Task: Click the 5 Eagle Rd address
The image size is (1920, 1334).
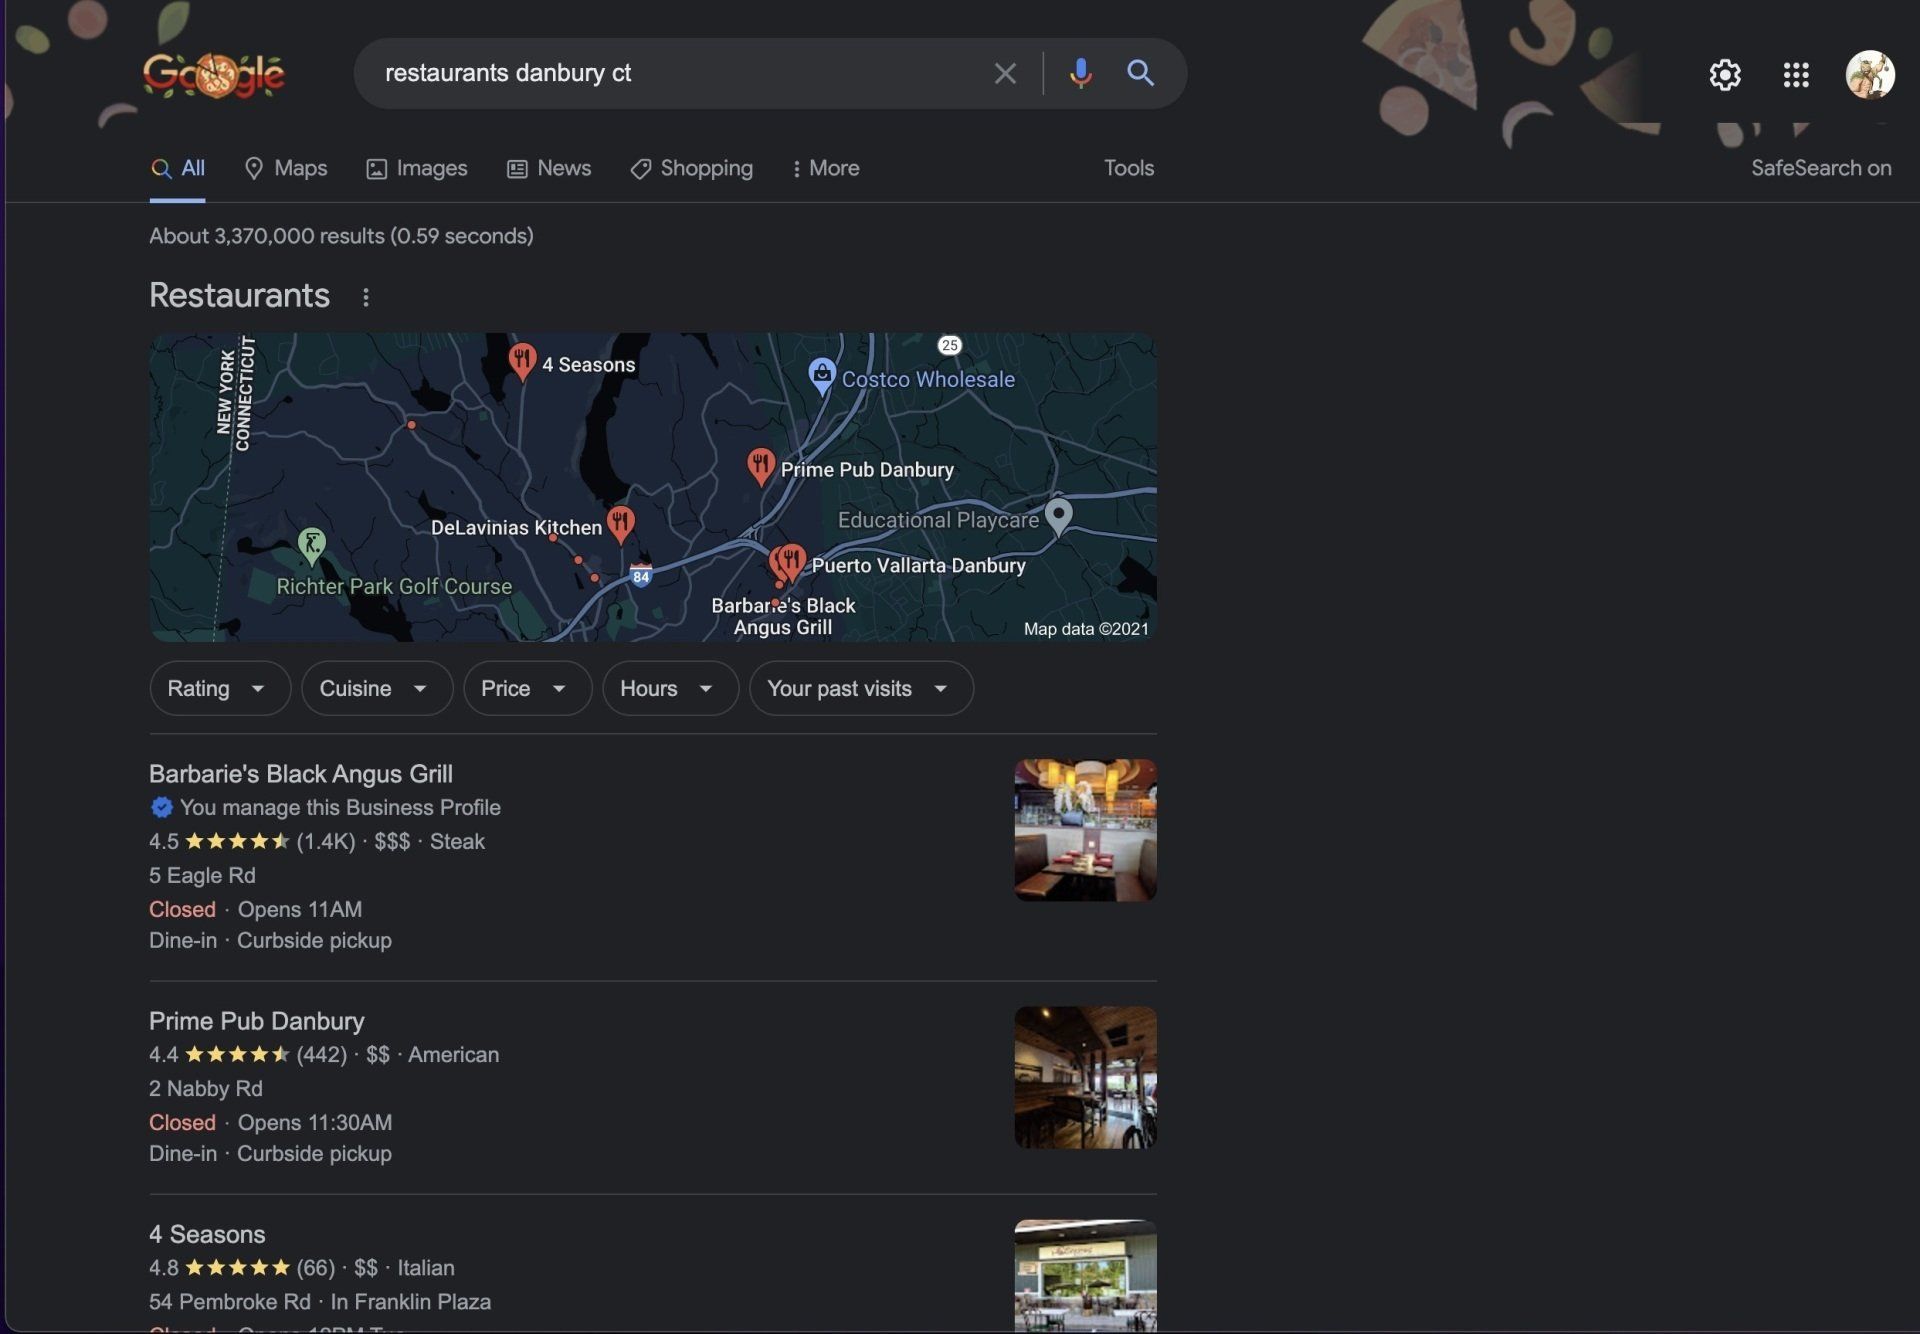Action: point(202,875)
